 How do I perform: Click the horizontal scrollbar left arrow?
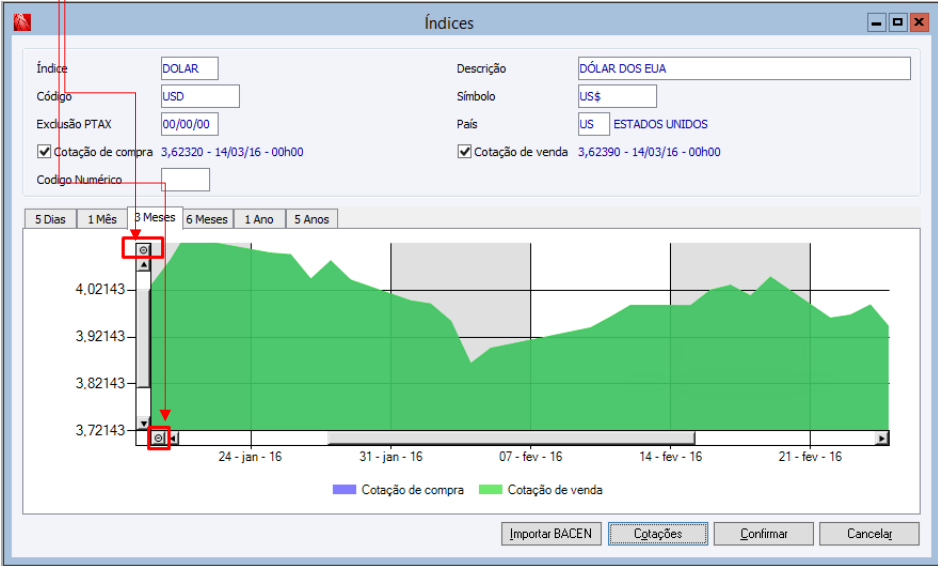coord(172,439)
